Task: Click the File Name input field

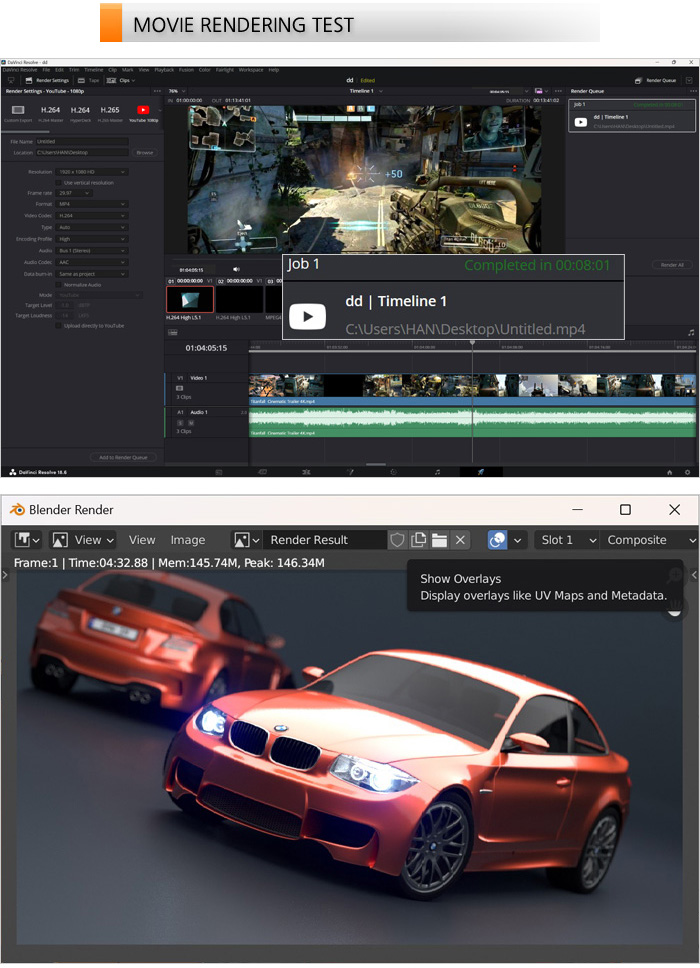Action: [82, 142]
